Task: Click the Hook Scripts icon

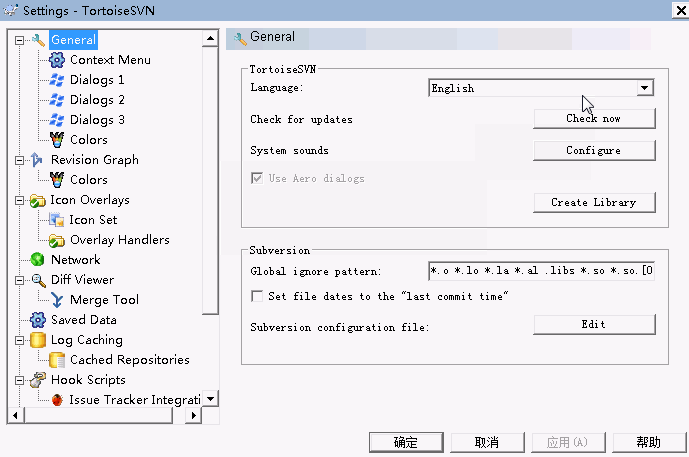Action: tap(38, 380)
